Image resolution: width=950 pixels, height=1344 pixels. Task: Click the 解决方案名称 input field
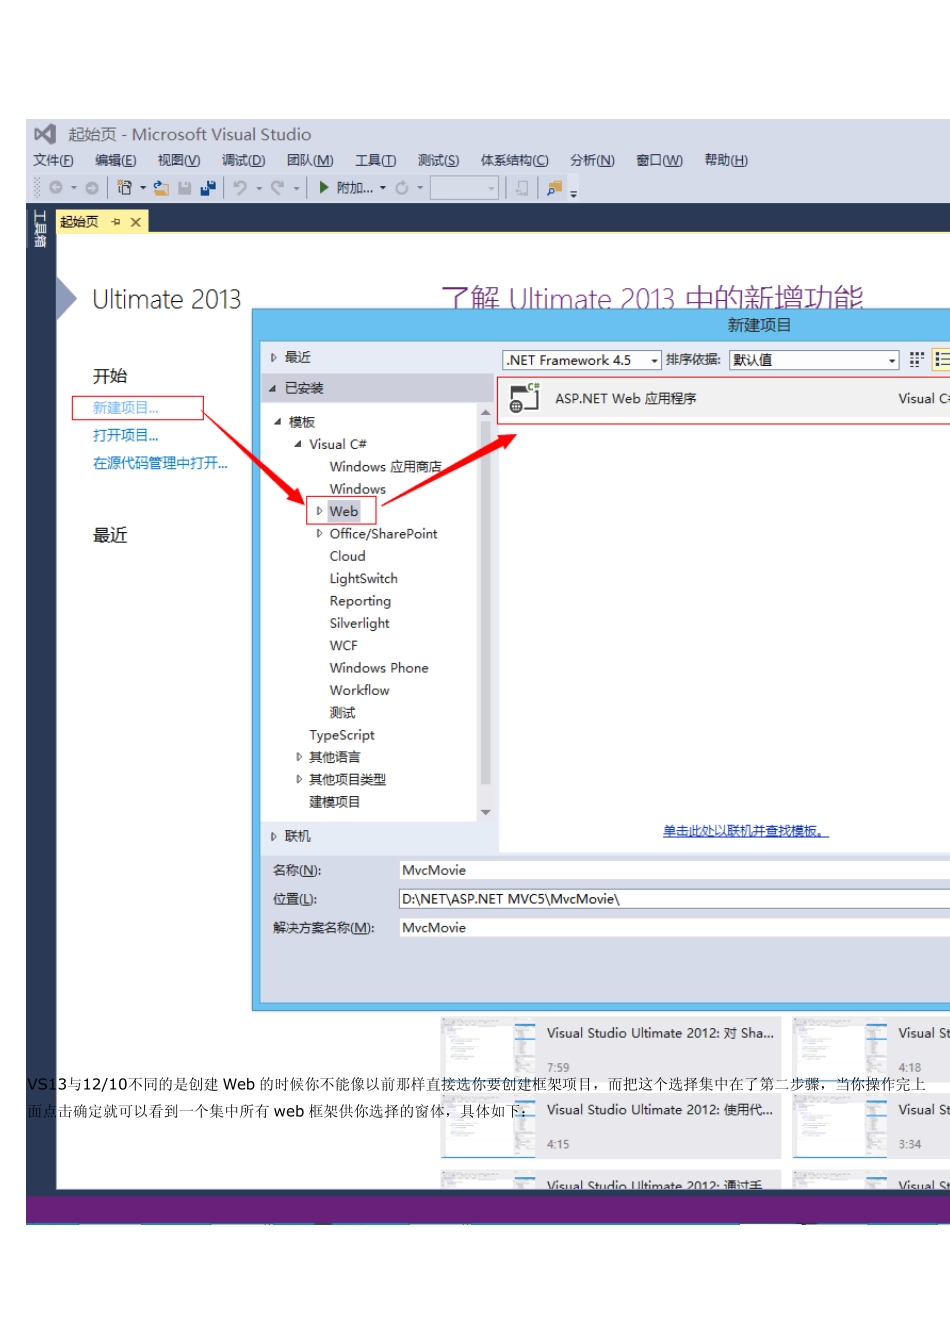pyautogui.click(x=674, y=928)
